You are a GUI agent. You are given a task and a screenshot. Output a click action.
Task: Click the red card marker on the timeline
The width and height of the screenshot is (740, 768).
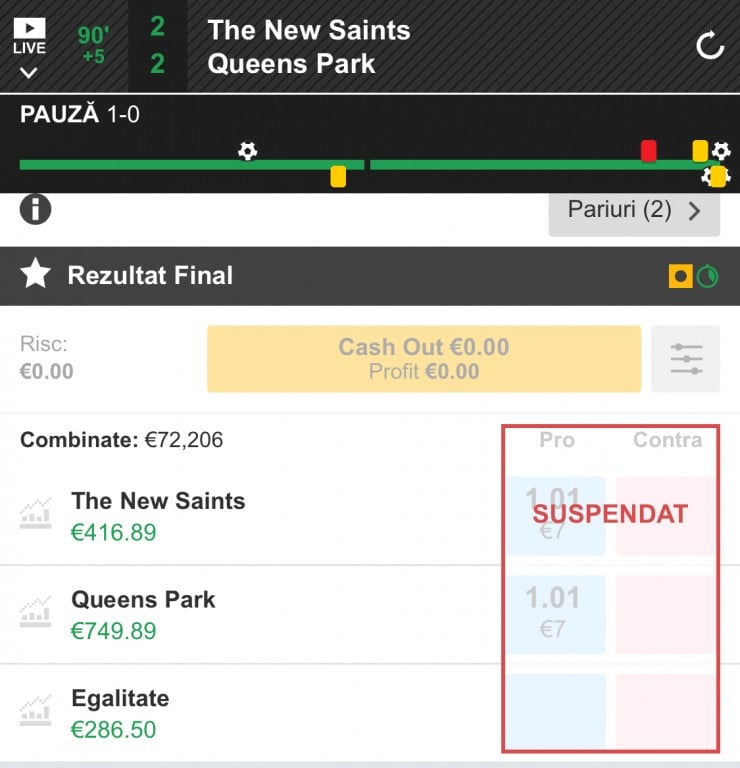[649, 151]
